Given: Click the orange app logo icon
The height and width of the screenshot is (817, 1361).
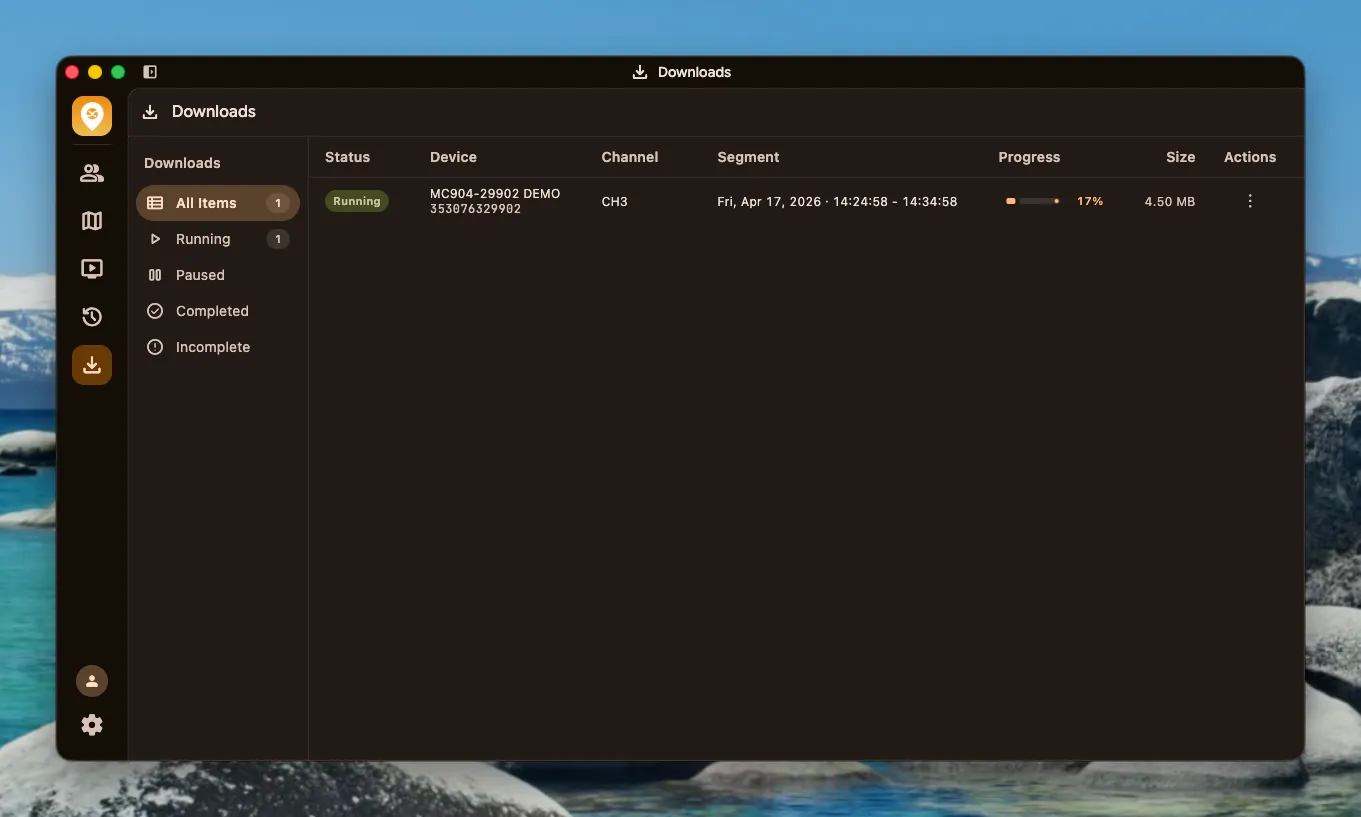Looking at the screenshot, I should pyautogui.click(x=92, y=116).
